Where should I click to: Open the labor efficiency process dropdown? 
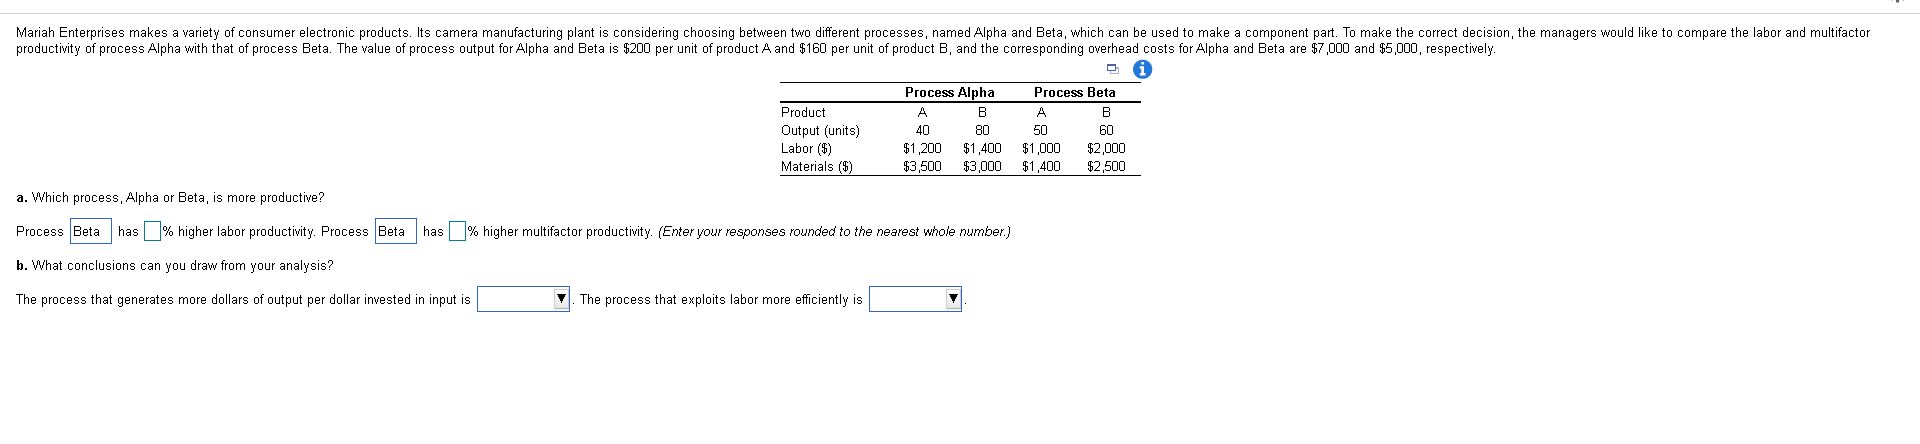click(x=915, y=299)
